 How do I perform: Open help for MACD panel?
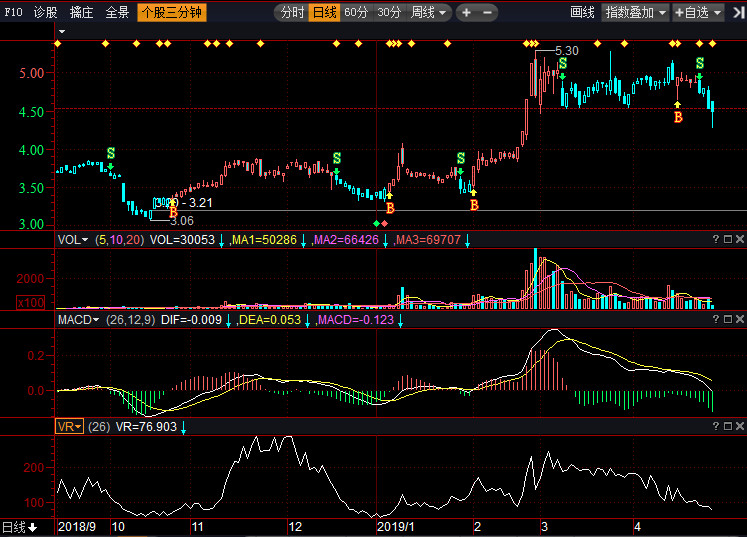pyautogui.click(x=716, y=319)
